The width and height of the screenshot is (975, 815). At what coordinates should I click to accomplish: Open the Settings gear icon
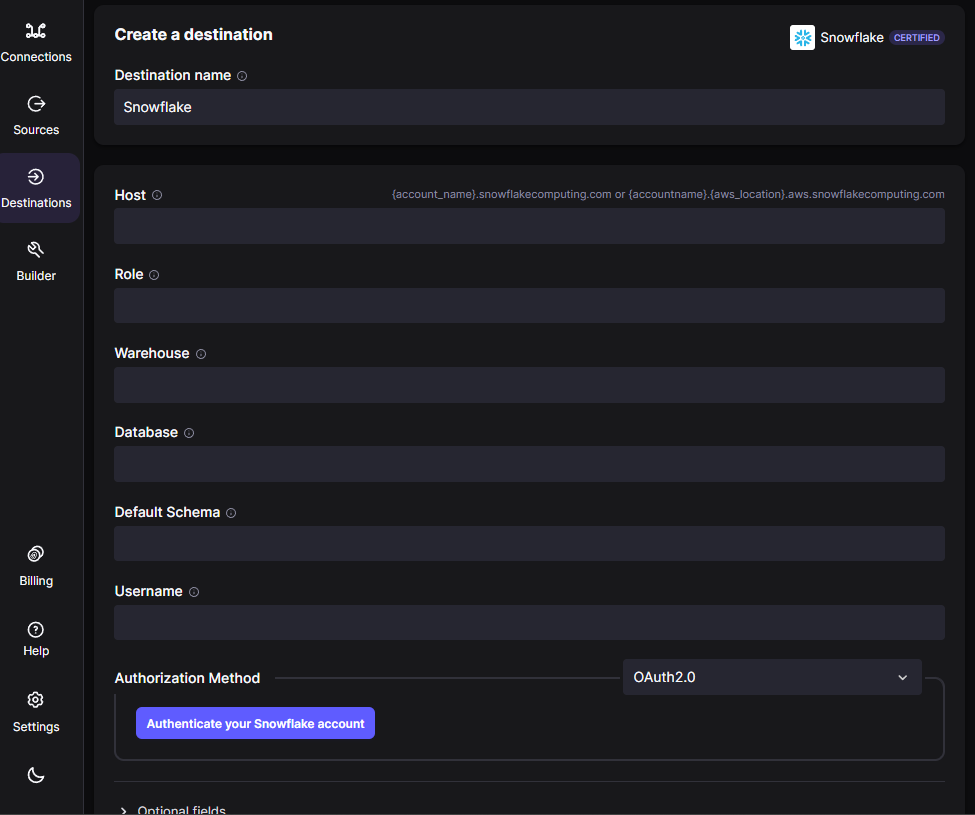(x=35, y=700)
